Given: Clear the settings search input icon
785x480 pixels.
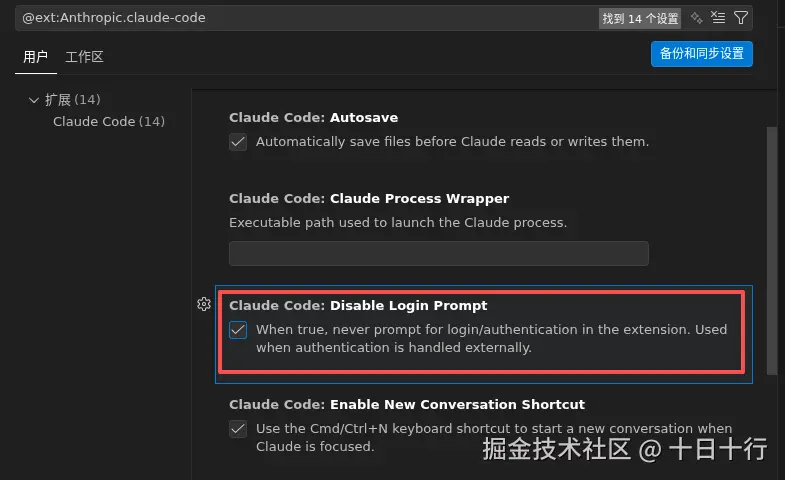Looking at the screenshot, I should click(x=719, y=18).
